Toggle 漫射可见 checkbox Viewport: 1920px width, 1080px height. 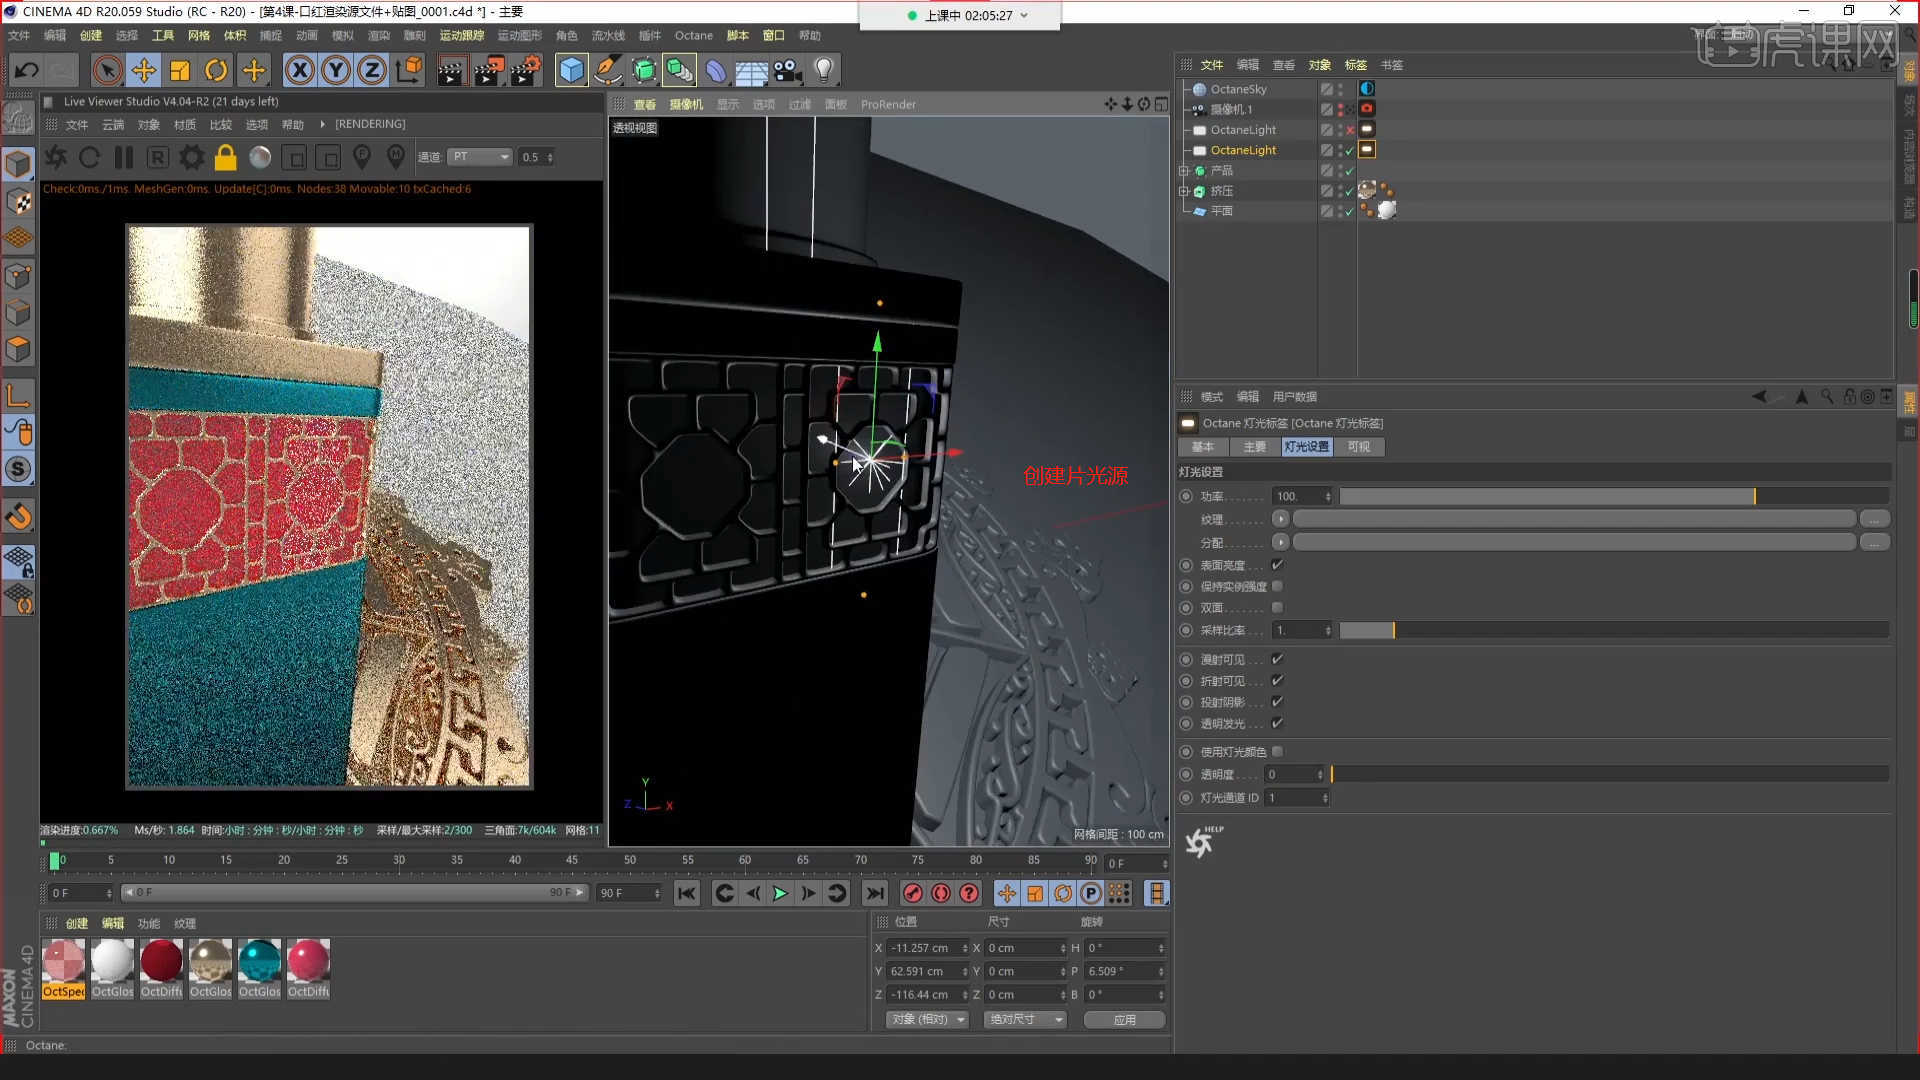coord(1277,659)
